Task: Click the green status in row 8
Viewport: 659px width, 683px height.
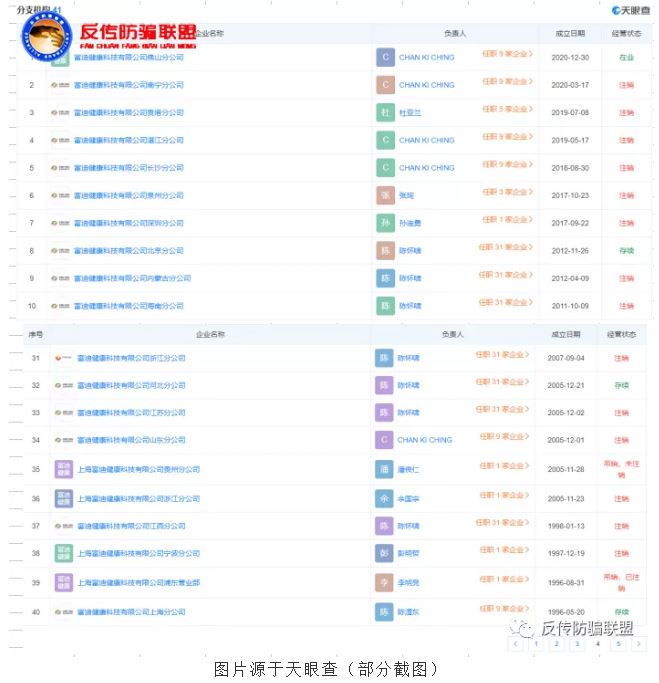Action: pyautogui.click(x=627, y=251)
